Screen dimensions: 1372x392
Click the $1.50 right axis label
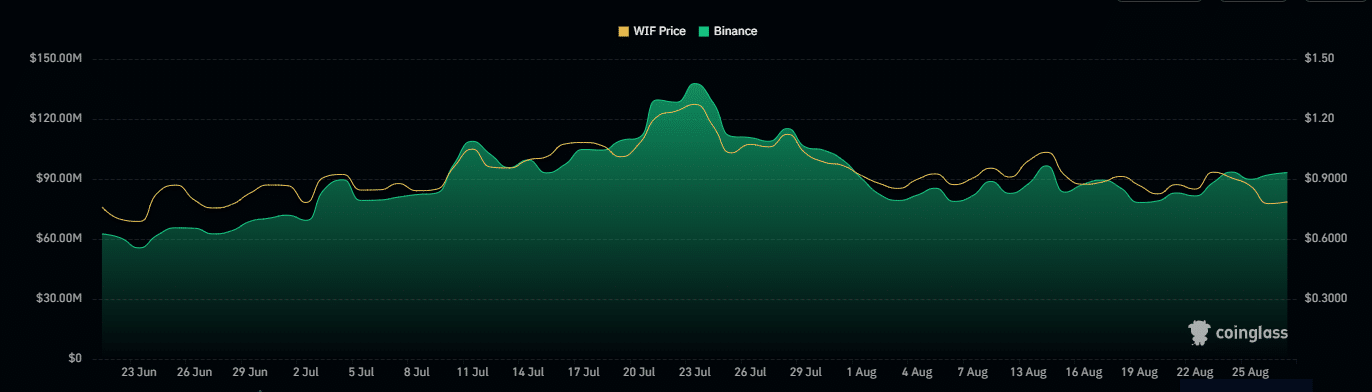1320,59
